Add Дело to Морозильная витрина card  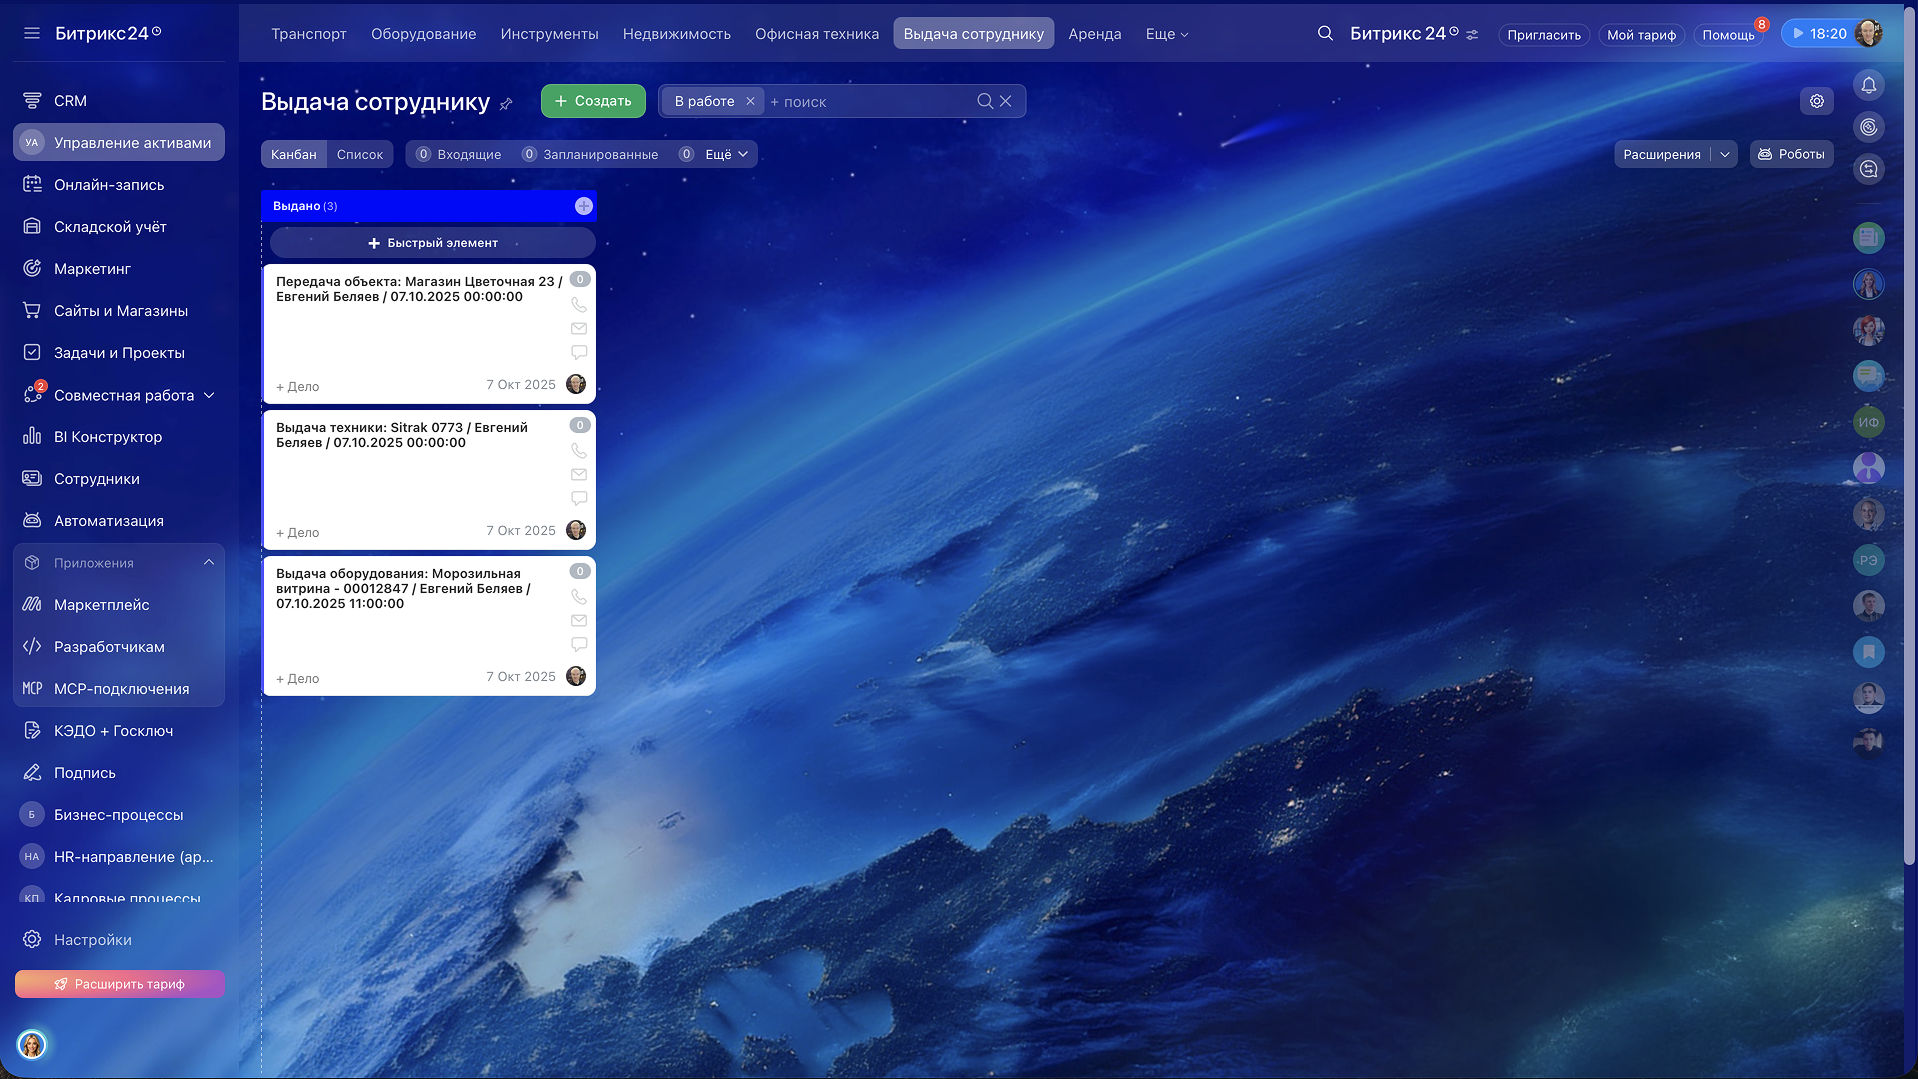[298, 679]
